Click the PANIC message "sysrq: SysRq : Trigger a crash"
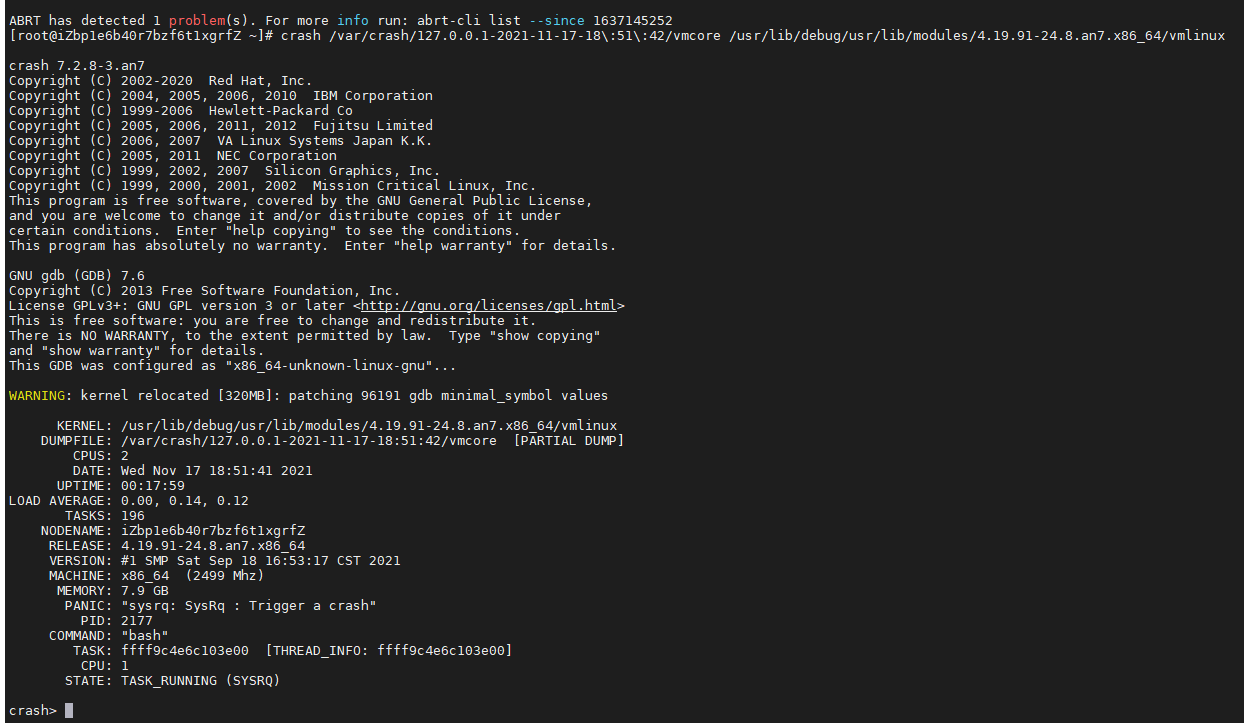Screen dimensions: 1244x723 [x=248, y=605]
